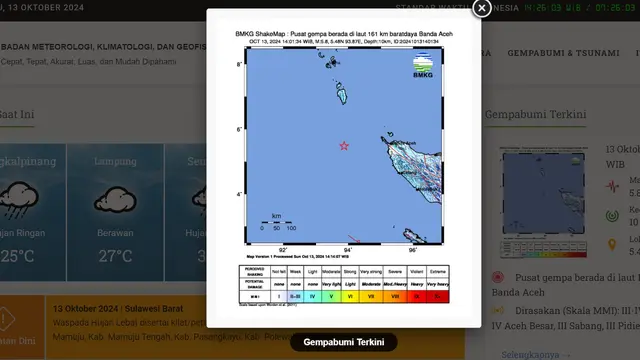Click the Map Version 1 Processed footnote

pos(298,257)
